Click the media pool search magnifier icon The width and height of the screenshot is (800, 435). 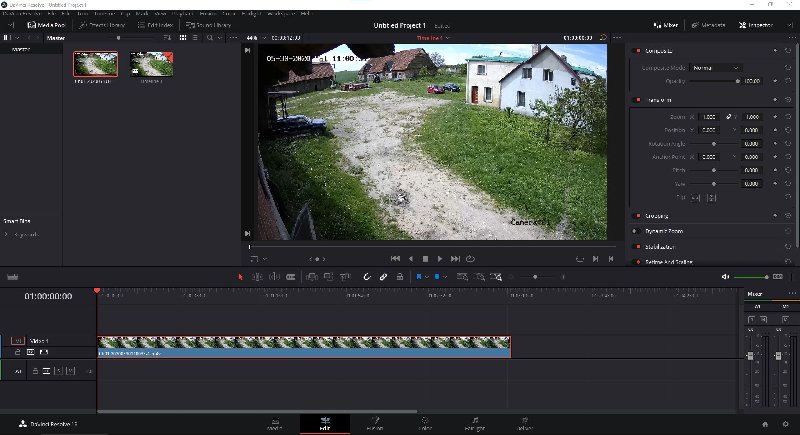tap(210, 38)
